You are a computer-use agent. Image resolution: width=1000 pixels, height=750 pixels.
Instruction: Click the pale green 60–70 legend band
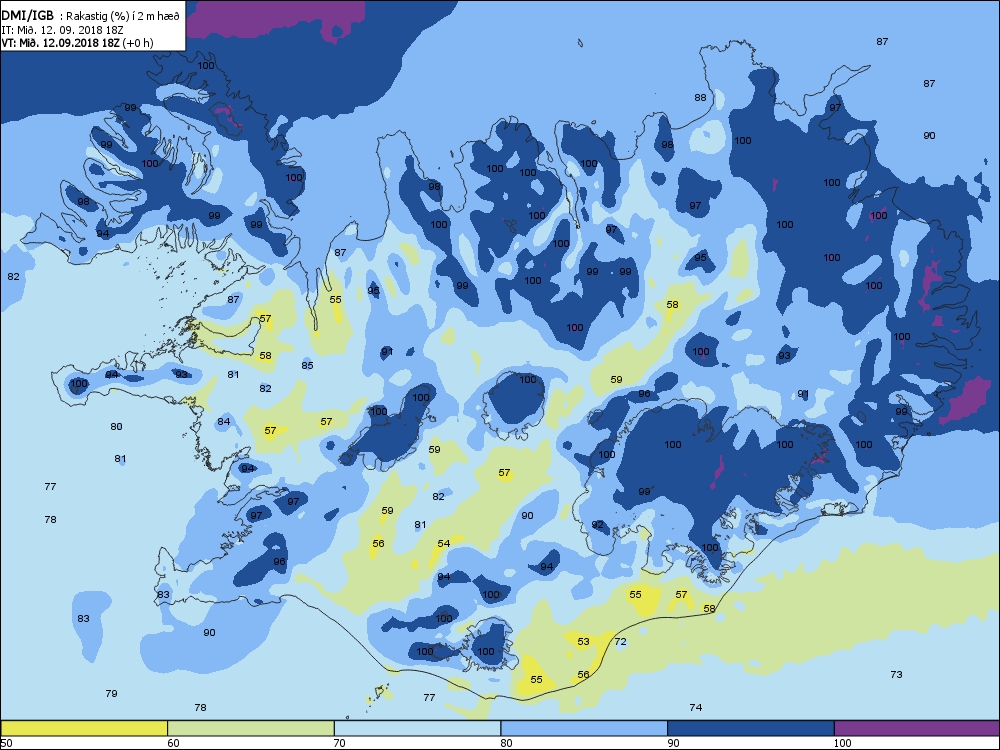click(x=251, y=728)
